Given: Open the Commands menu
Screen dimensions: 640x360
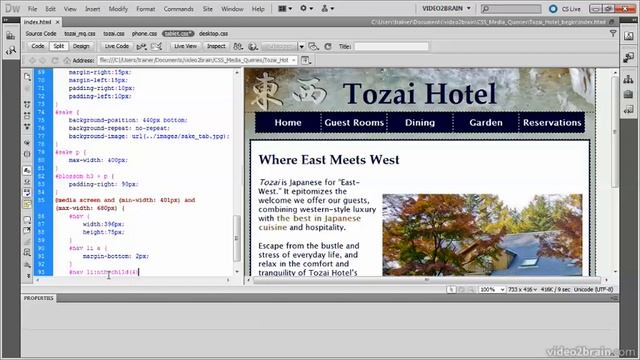Looking at the screenshot, I should point(178,9).
